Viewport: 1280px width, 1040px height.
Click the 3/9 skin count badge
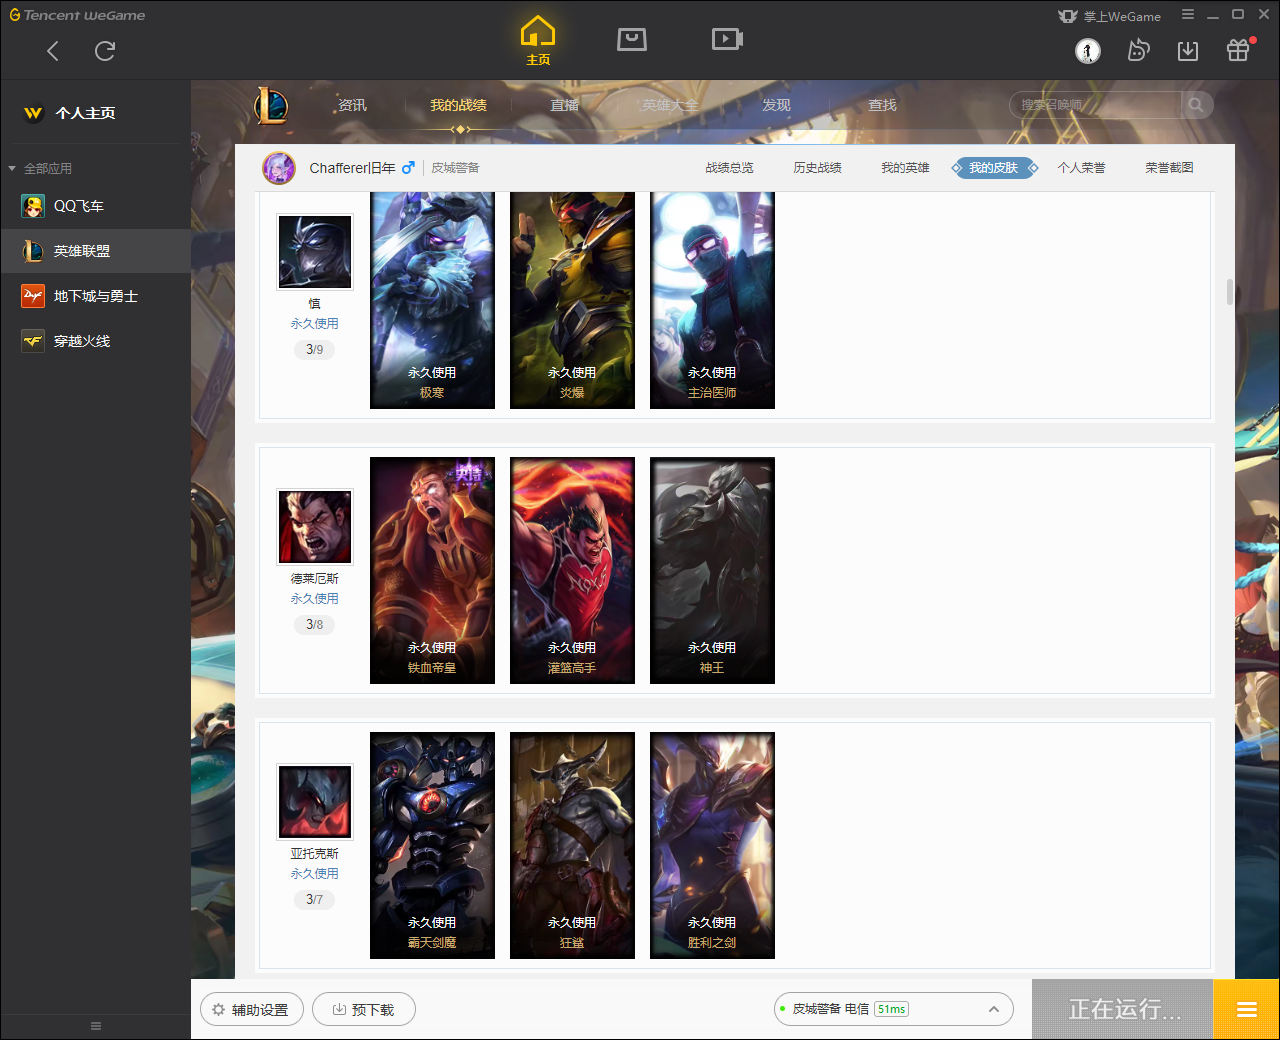[315, 350]
